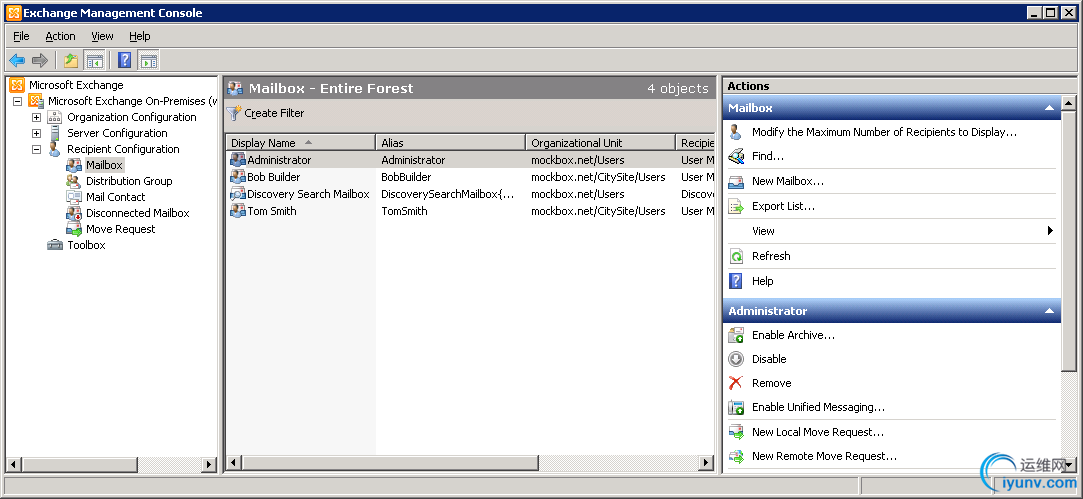1083x499 pixels.
Task: Click the Help link in Actions pane
Action: [x=763, y=281]
